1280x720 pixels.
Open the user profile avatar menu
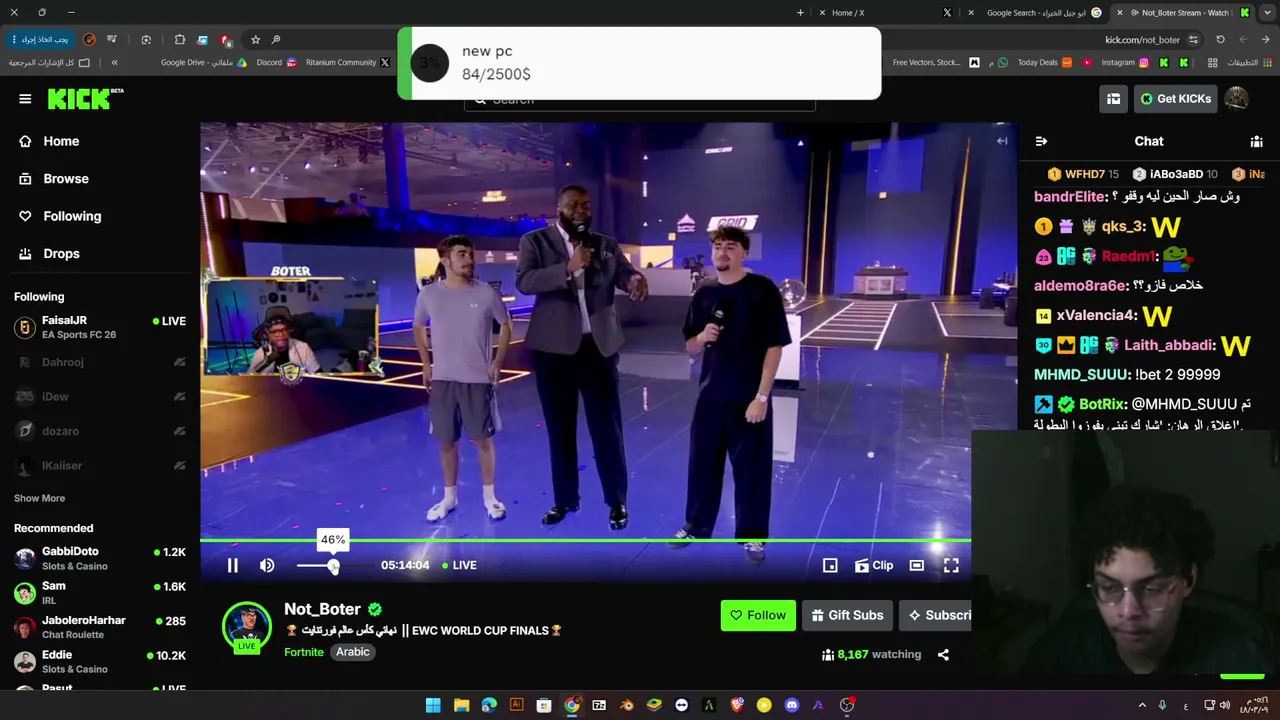click(1237, 98)
